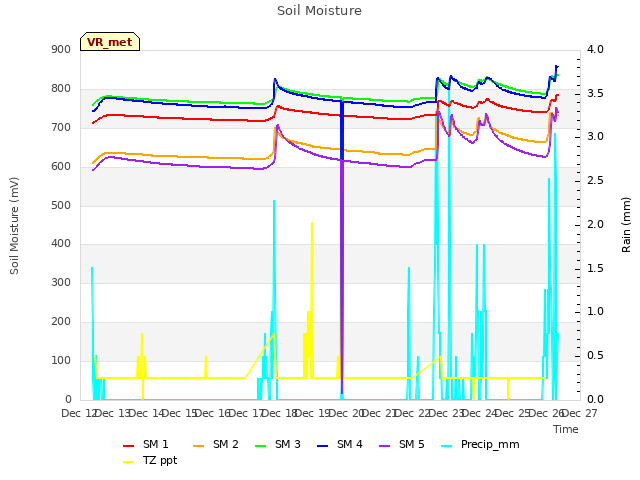Toggle SM 1 series in legend
This screenshot has height=480, width=640.
(x=145, y=444)
